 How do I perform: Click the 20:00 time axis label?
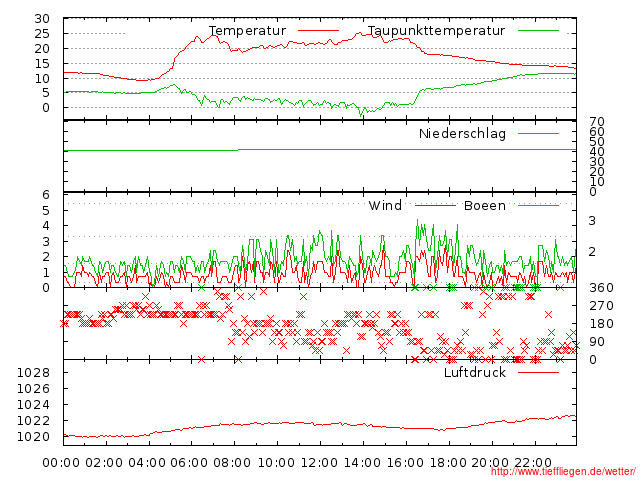click(x=490, y=463)
